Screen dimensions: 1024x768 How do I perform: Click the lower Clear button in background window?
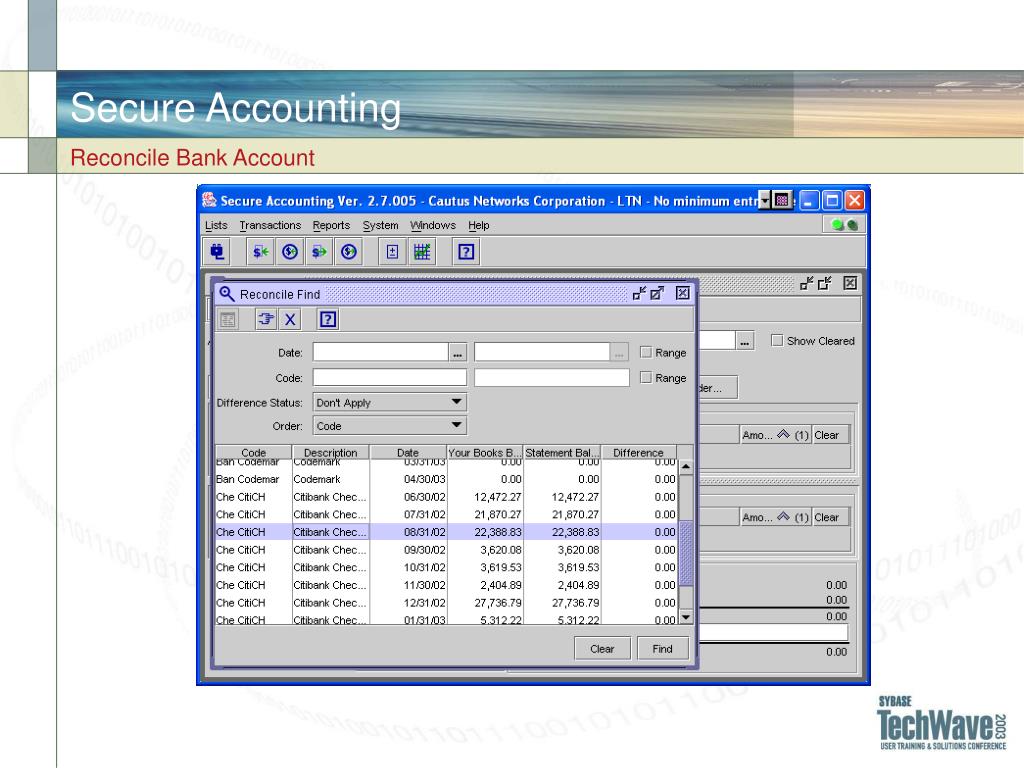click(831, 517)
